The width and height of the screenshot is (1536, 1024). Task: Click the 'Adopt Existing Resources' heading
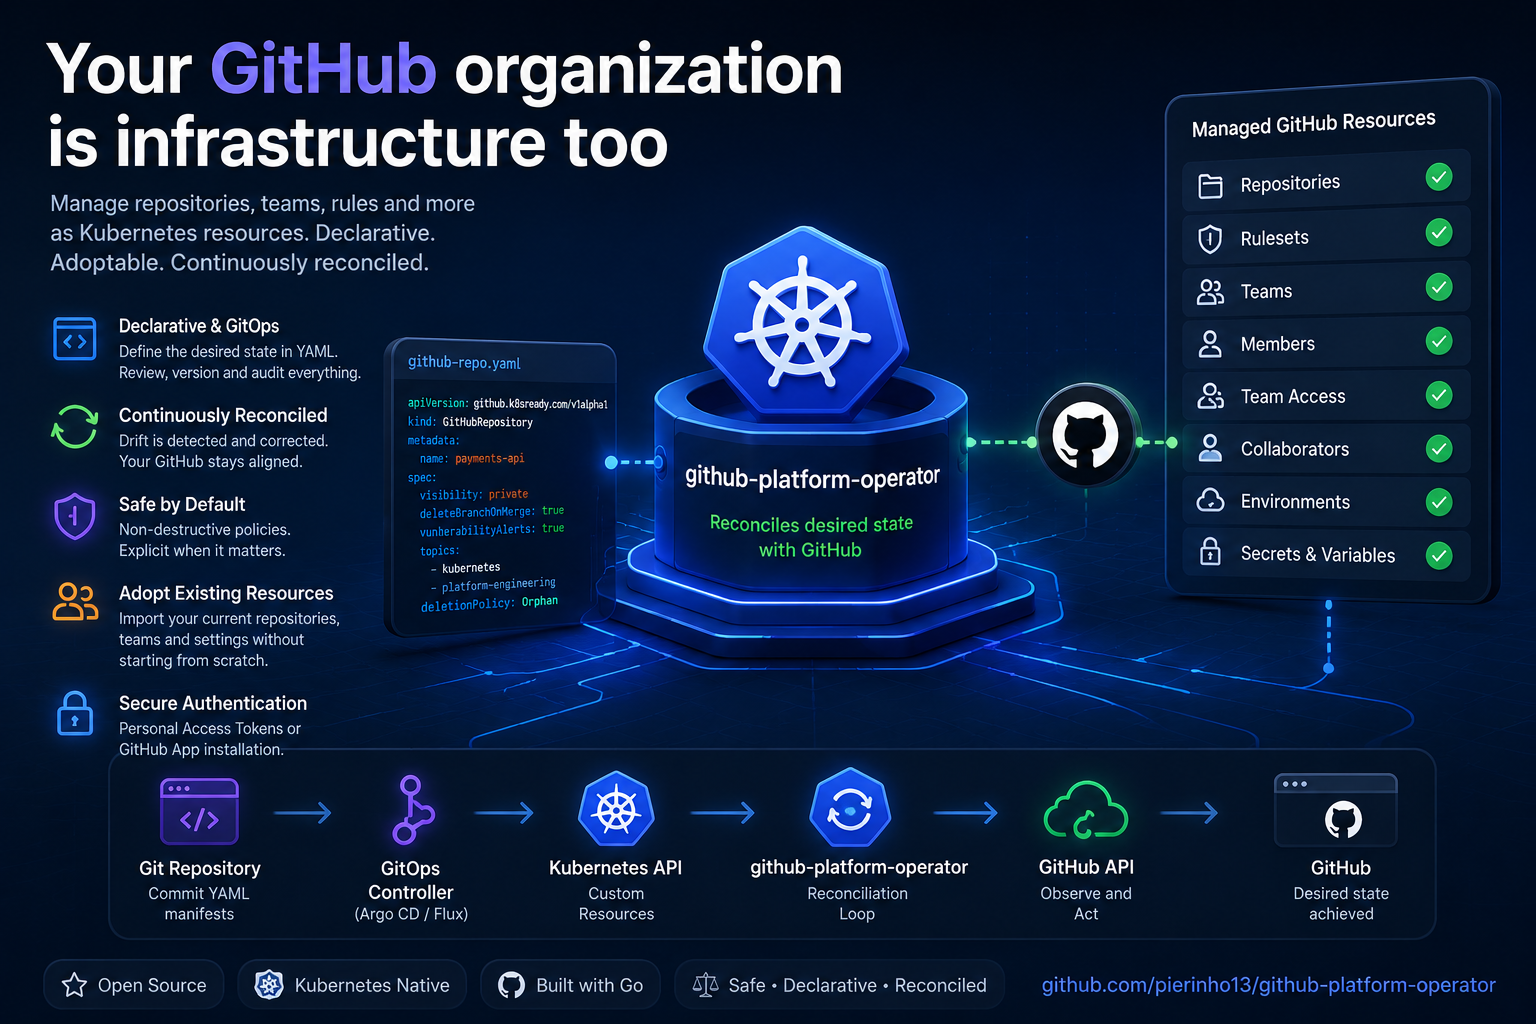click(226, 593)
